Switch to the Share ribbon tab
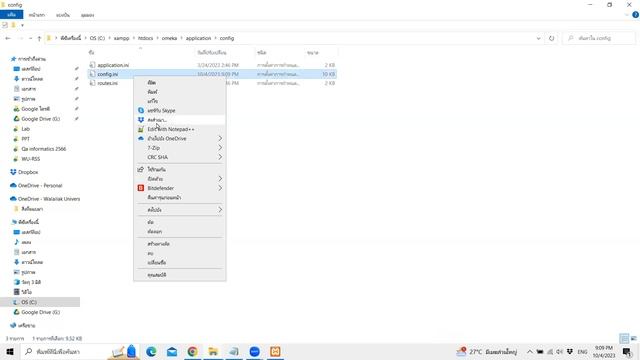The image size is (640, 360). pos(63,15)
